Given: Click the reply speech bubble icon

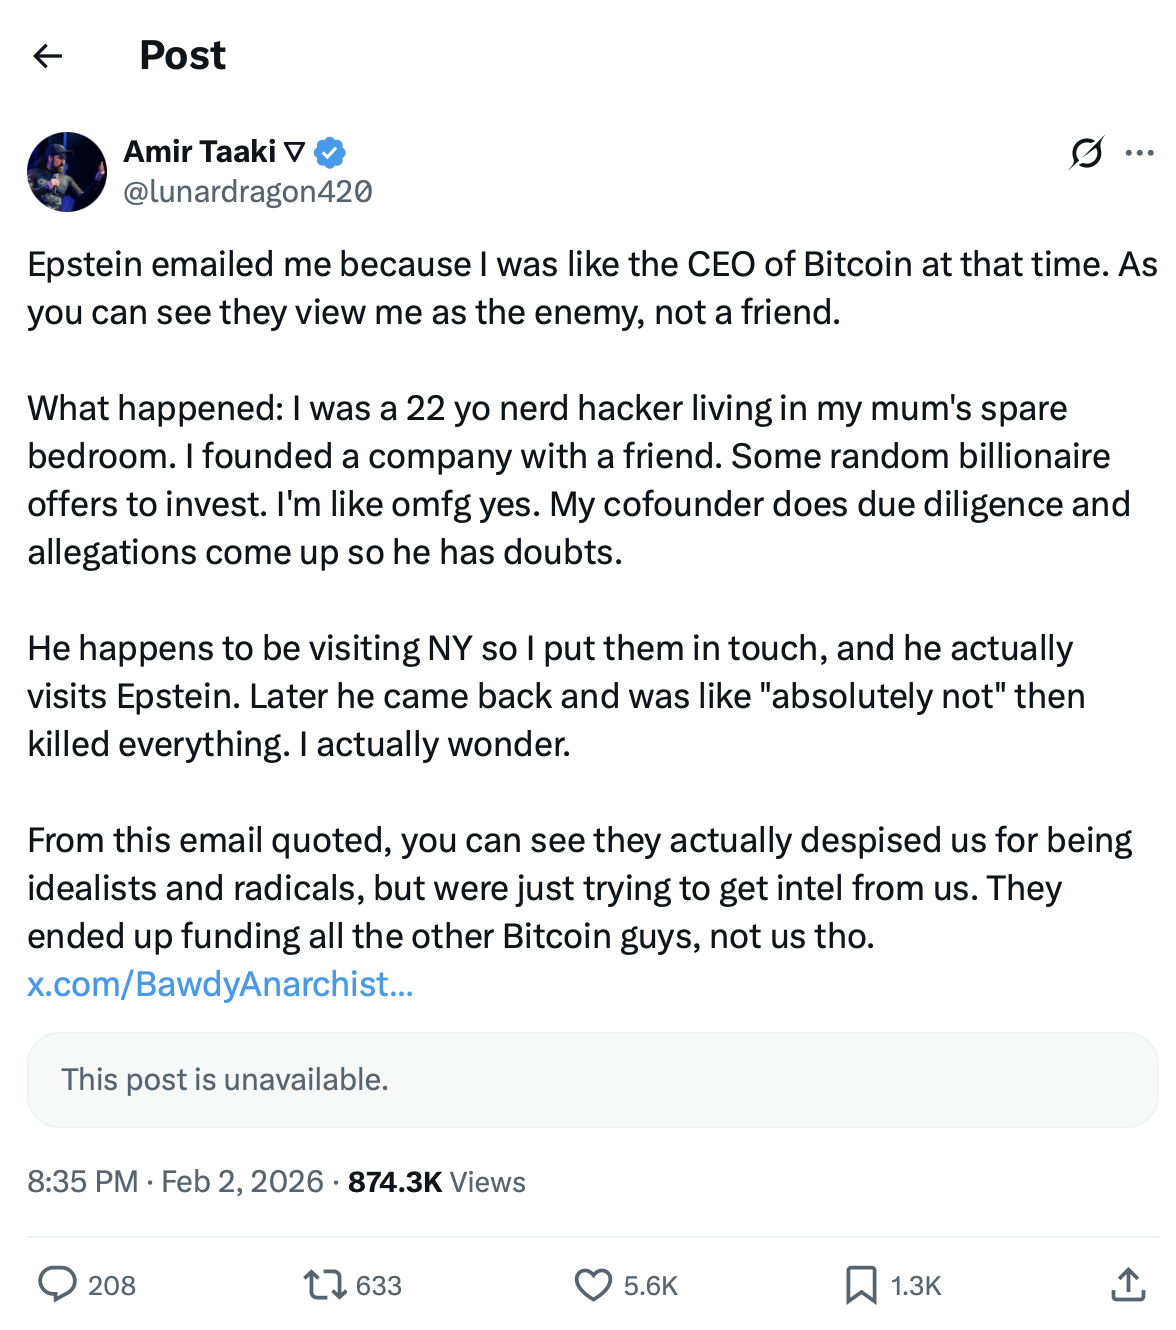Looking at the screenshot, I should coord(57,1285).
